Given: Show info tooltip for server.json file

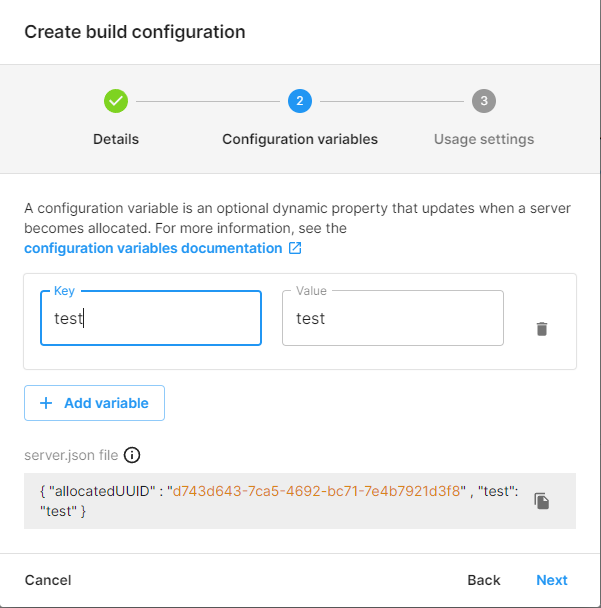Looking at the screenshot, I should coord(132,455).
